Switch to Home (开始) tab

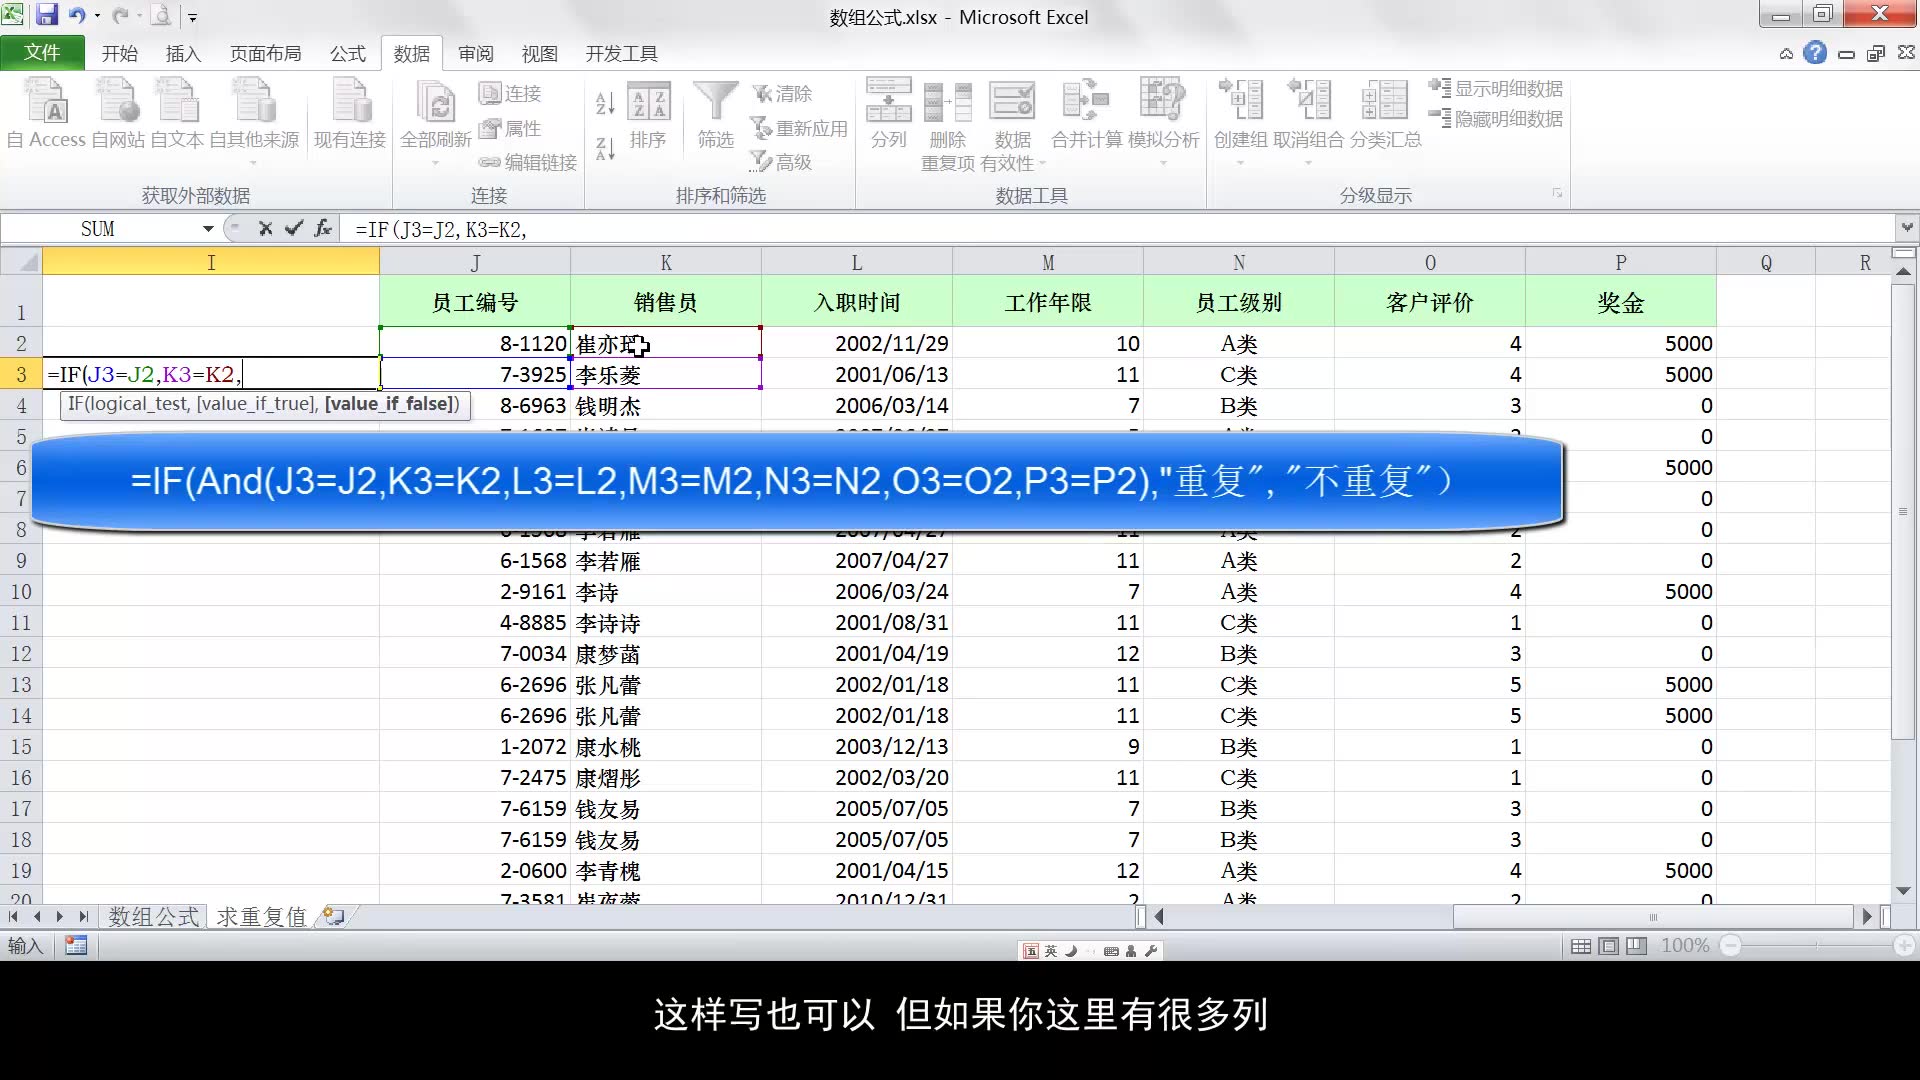(120, 54)
